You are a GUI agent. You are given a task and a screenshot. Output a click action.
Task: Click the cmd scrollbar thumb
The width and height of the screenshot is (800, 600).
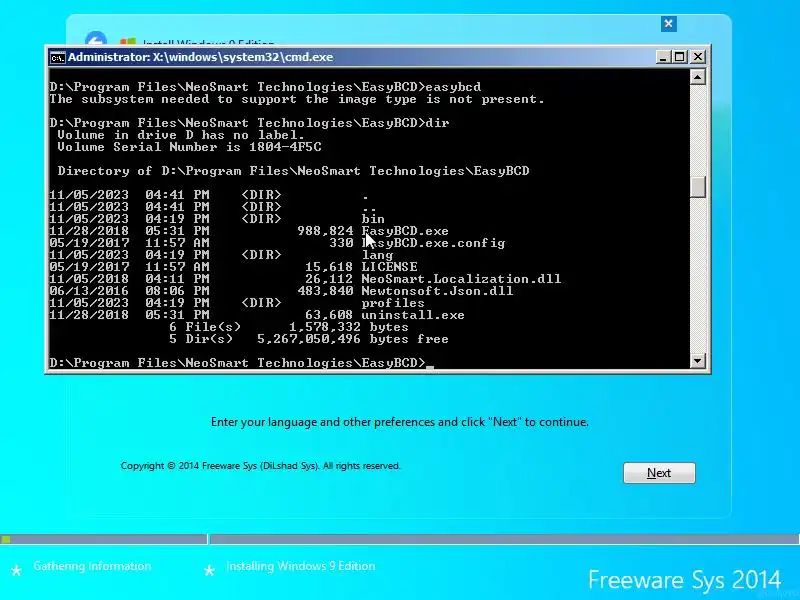[697, 187]
